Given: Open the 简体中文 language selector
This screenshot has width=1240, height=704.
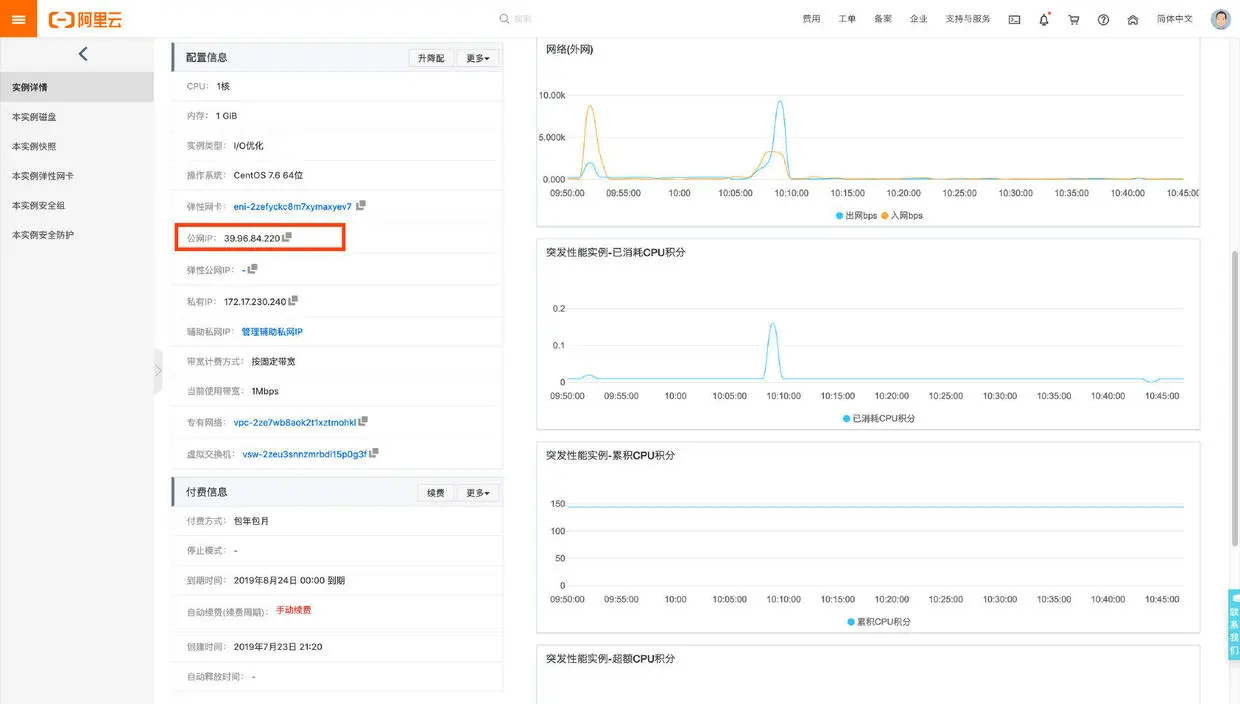Looking at the screenshot, I should click(1174, 19).
